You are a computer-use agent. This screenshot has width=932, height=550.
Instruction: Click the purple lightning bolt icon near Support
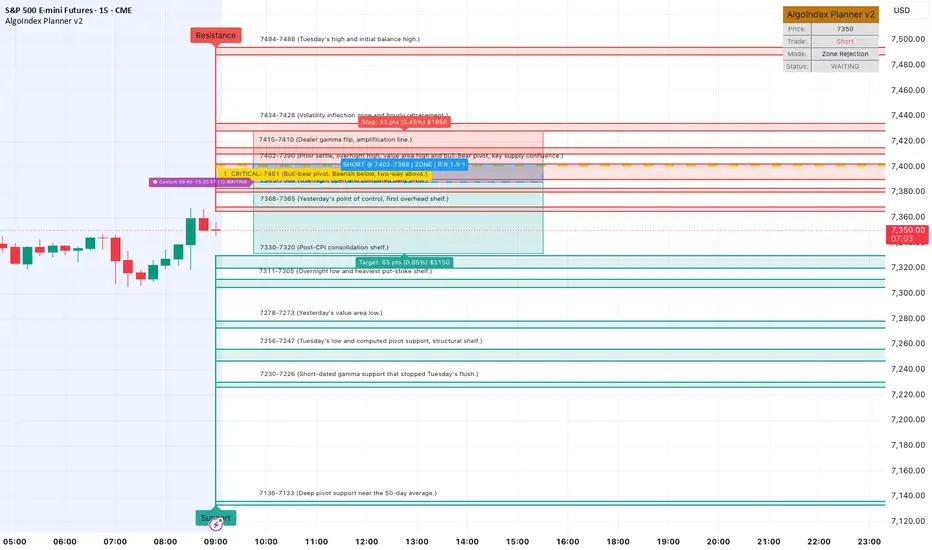[216, 524]
